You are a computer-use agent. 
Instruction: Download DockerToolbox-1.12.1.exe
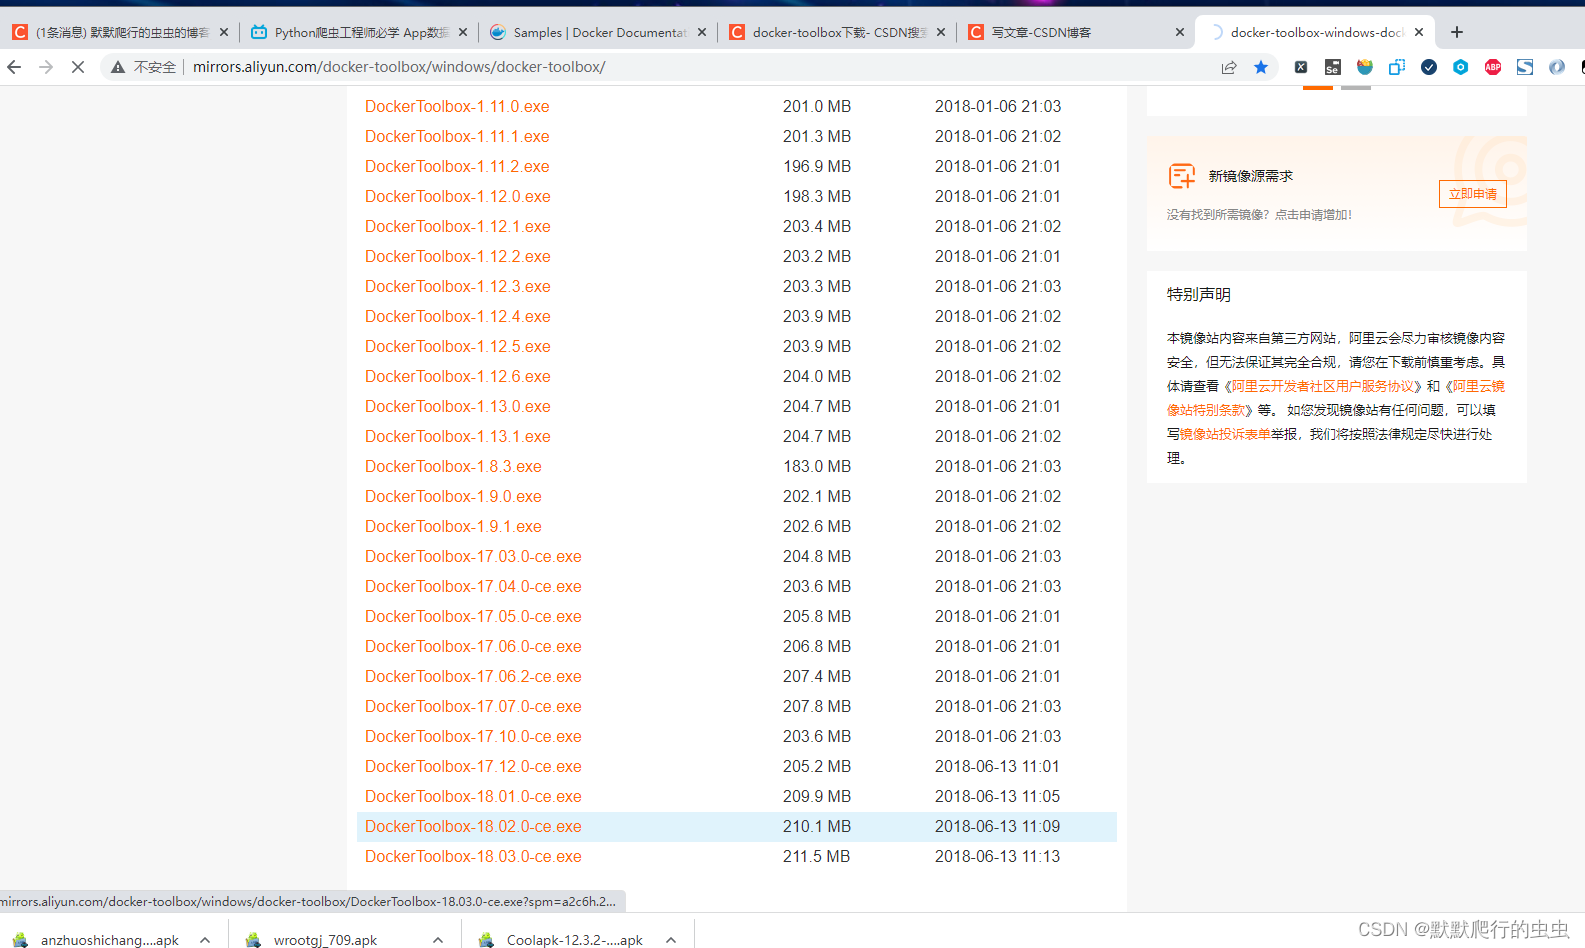458,226
